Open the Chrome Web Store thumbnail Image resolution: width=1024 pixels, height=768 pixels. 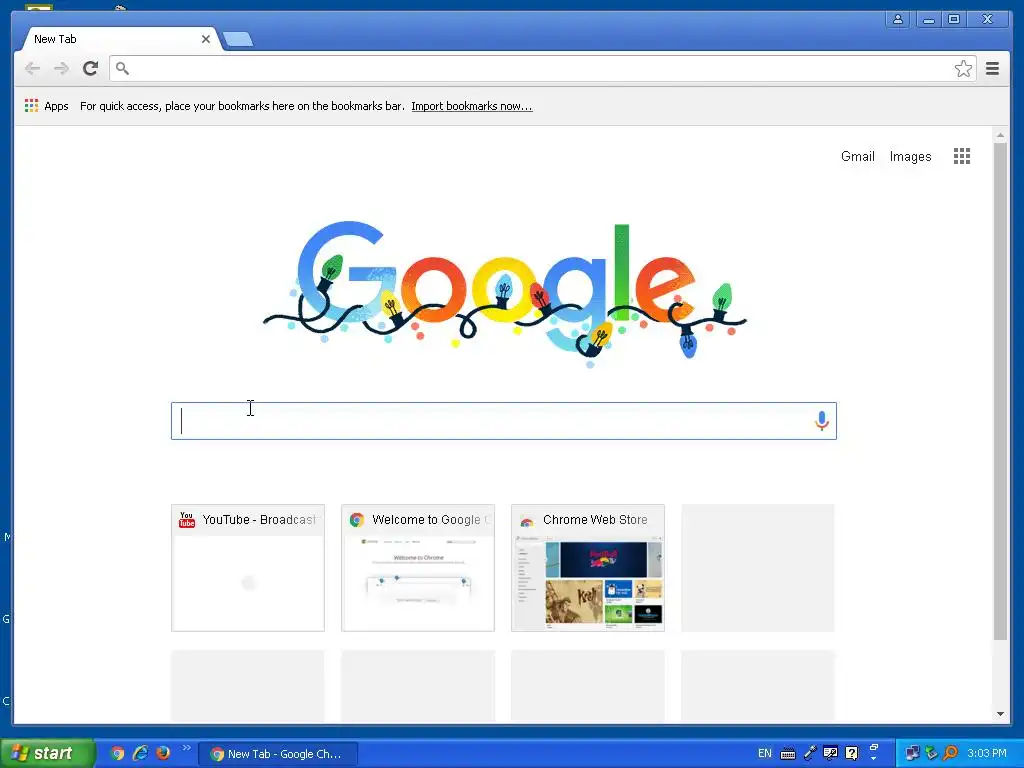[588, 568]
